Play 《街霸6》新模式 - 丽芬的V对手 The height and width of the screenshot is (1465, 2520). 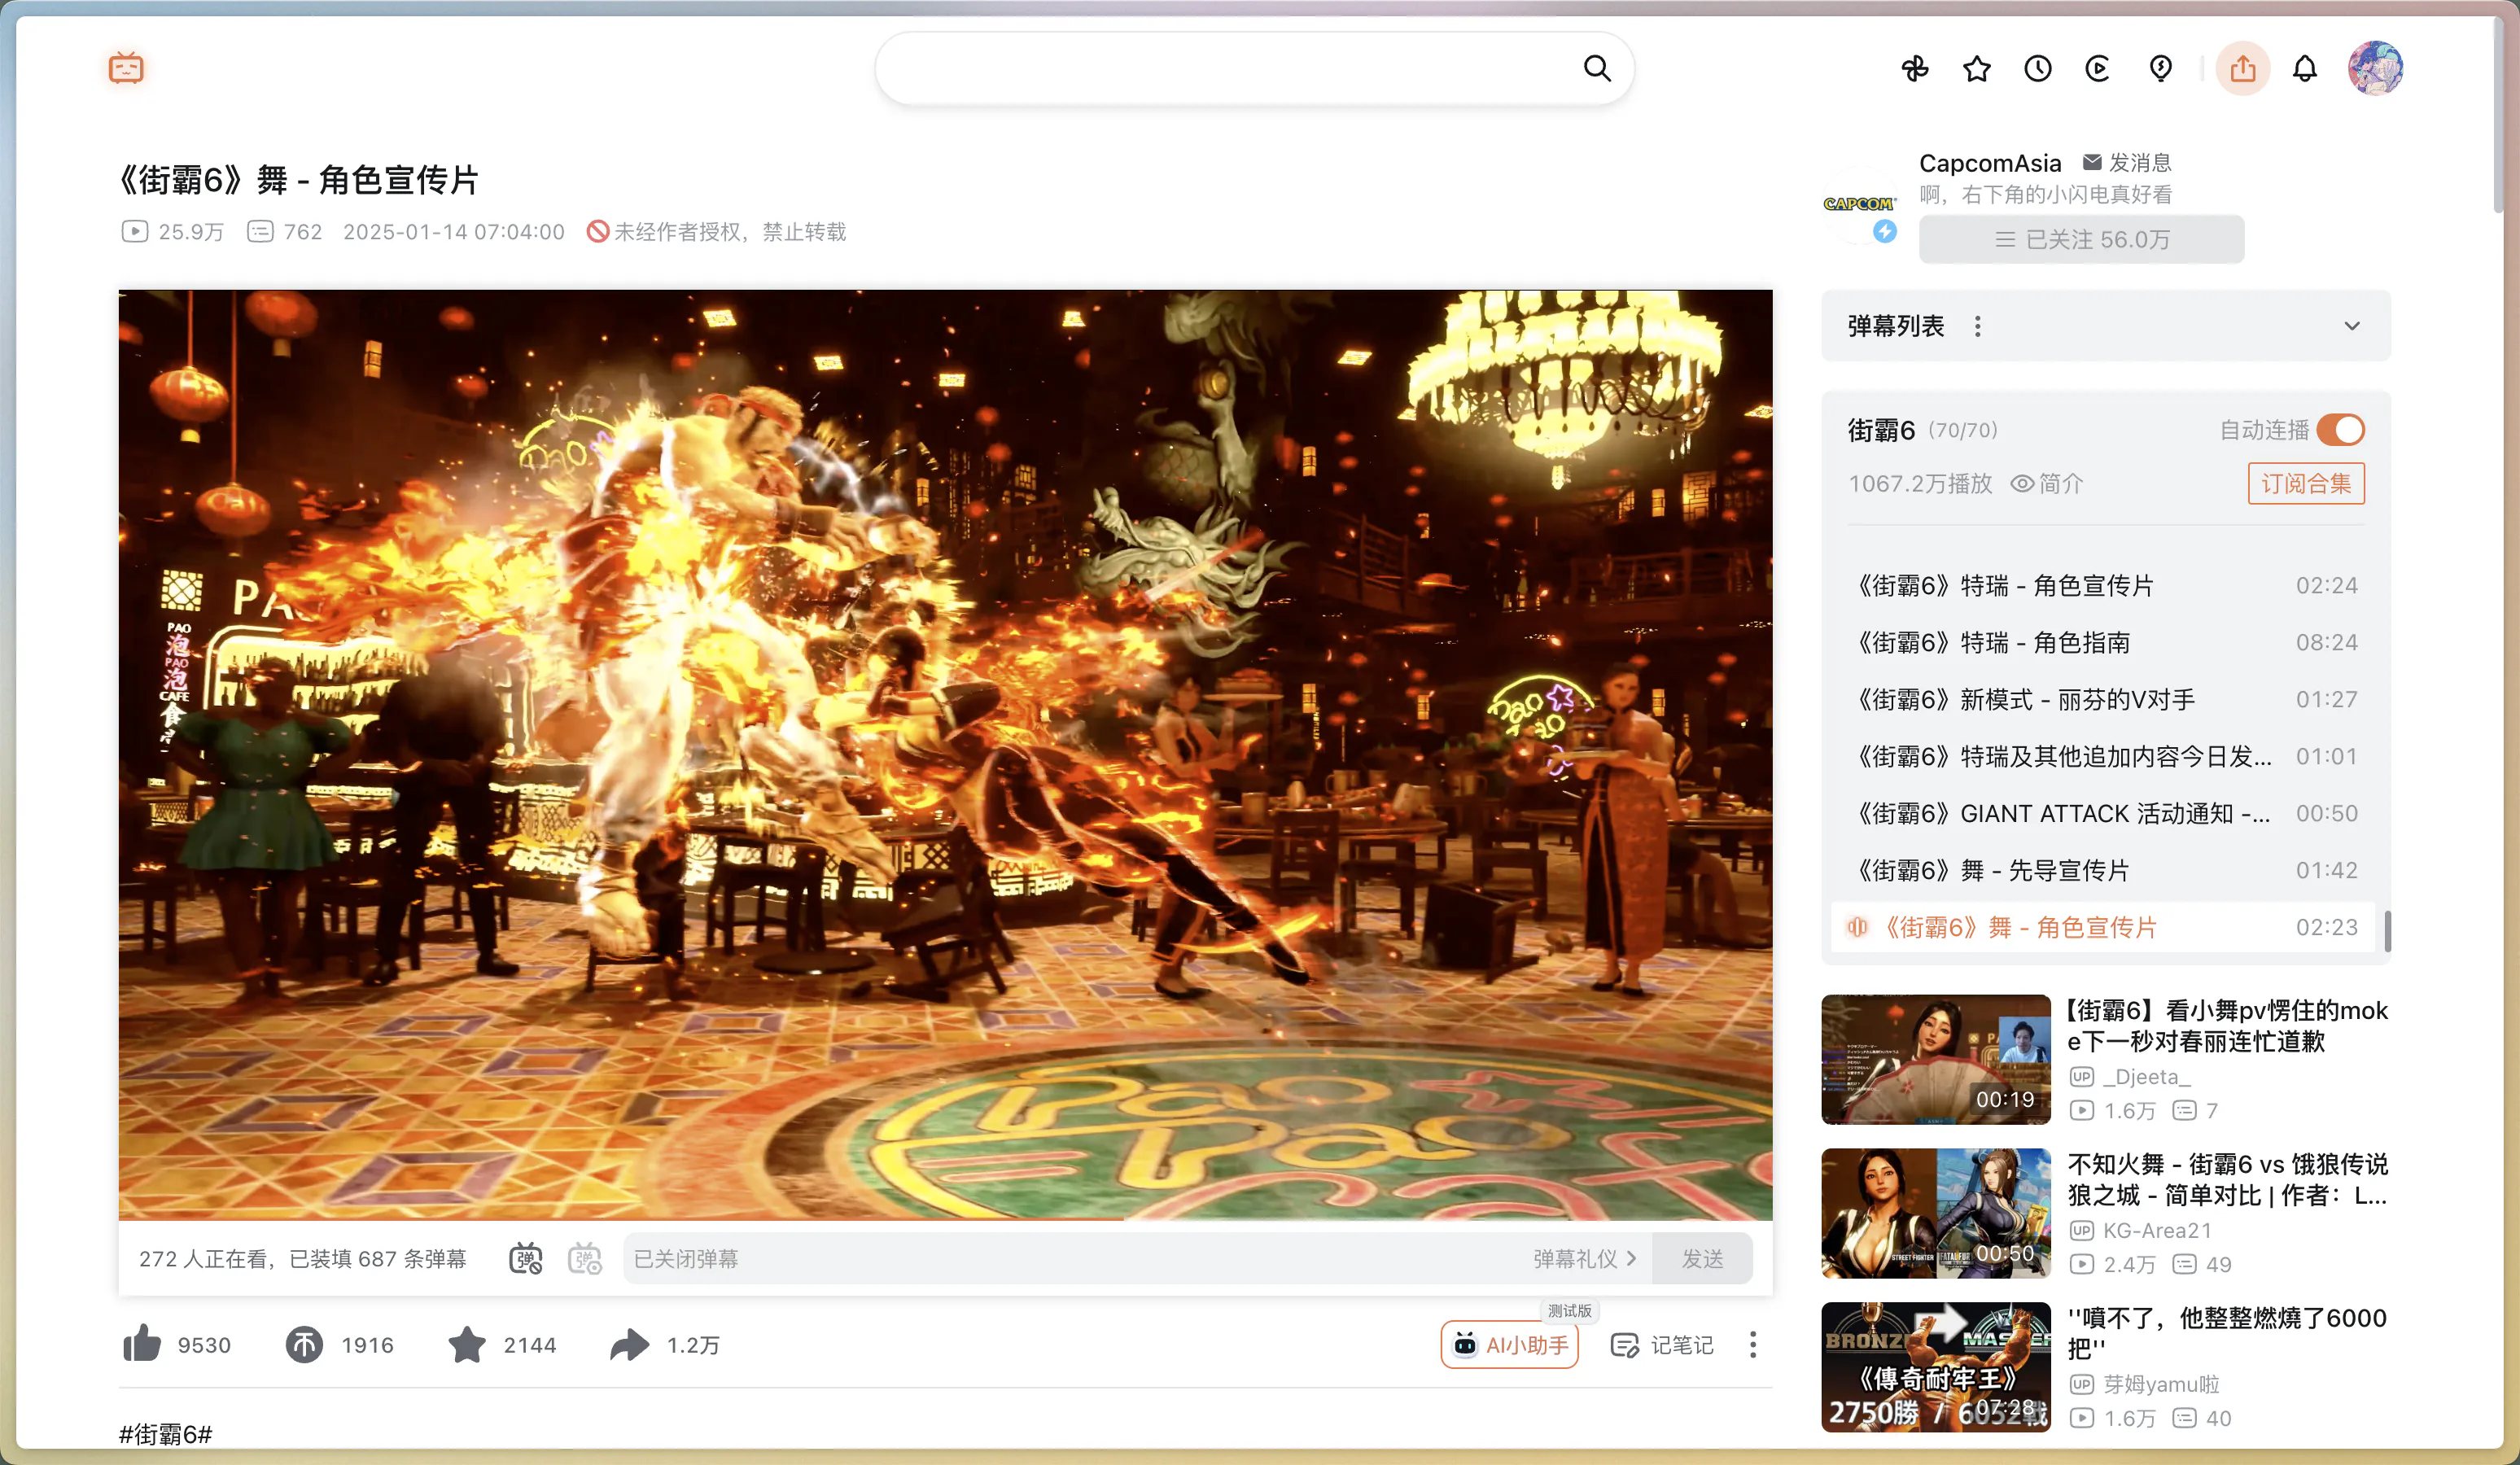[x=2105, y=699]
